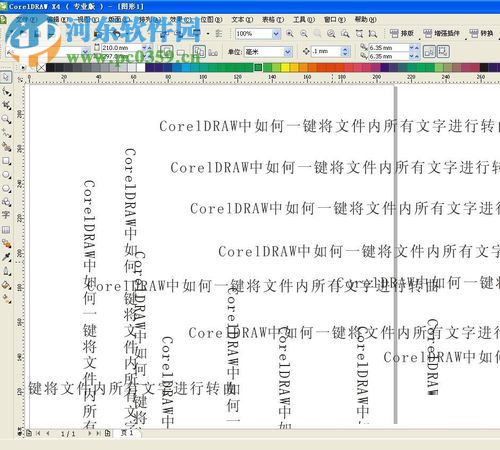This screenshot has width=500, height=450.
Task: Pick the highlighted green swatch in the palette
Action: click(258, 68)
